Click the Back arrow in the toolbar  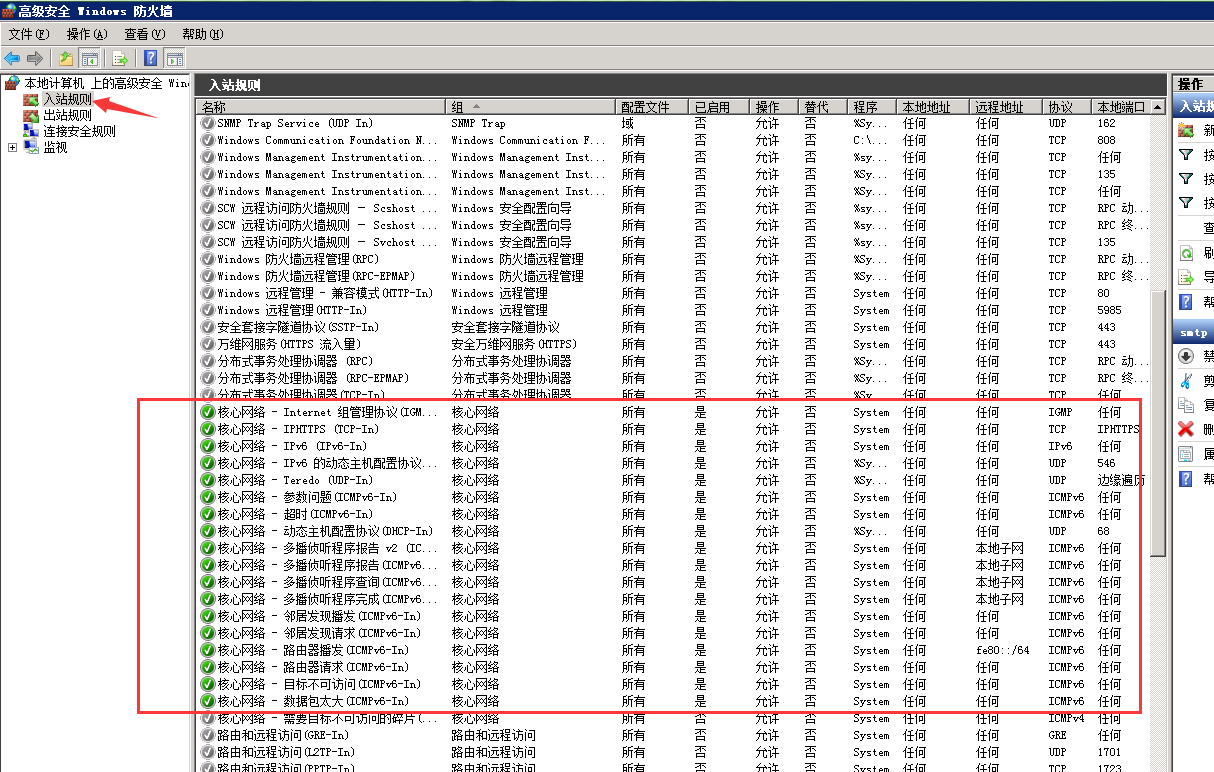12,58
